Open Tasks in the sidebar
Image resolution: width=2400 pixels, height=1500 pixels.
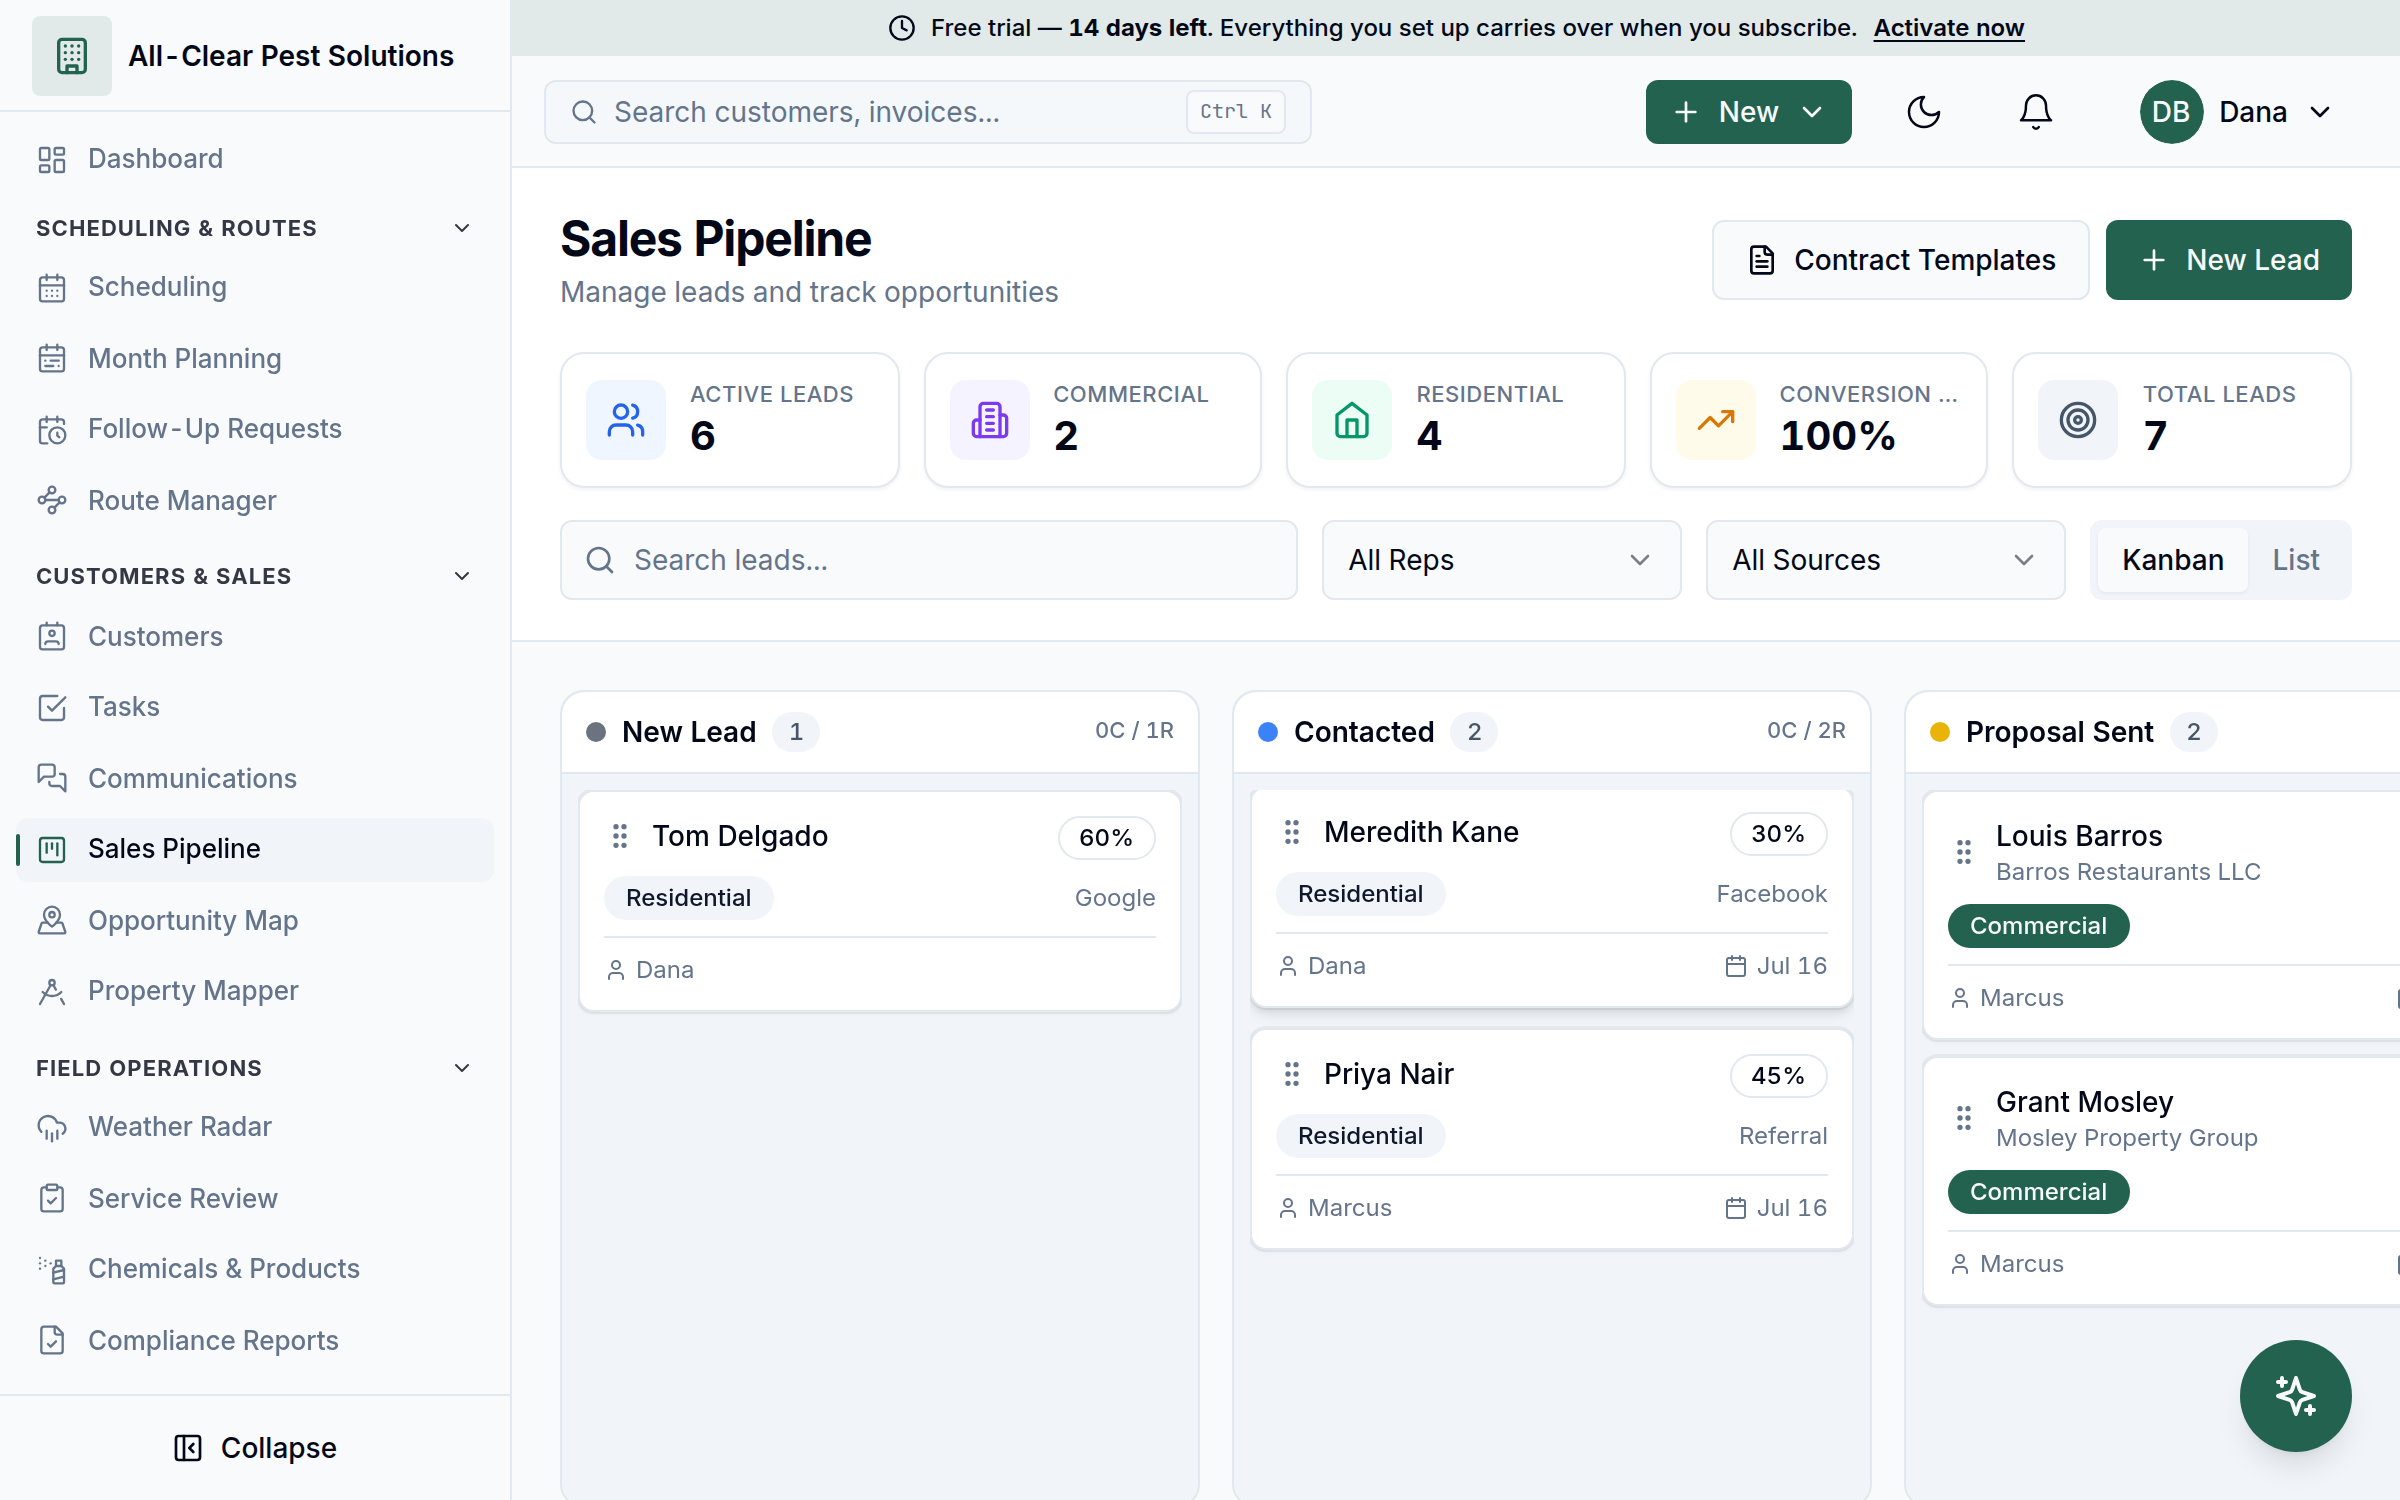[255, 707]
